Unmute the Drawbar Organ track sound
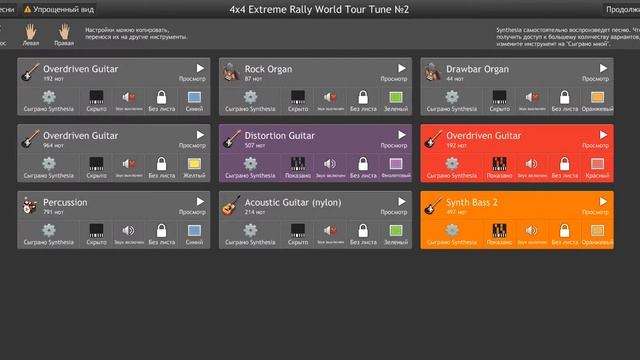 click(532, 97)
